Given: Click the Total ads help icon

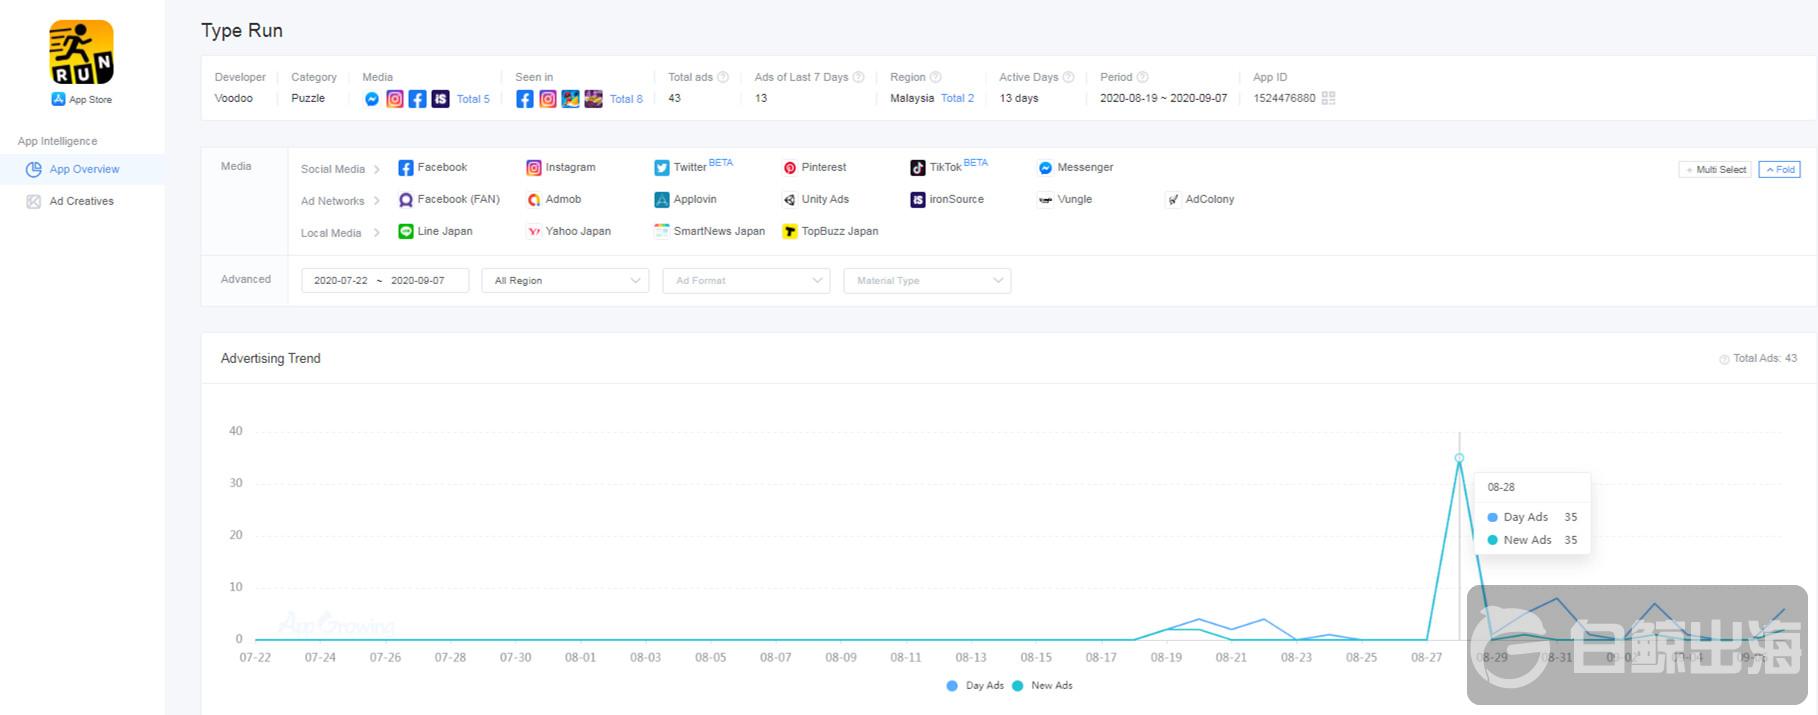Looking at the screenshot, I should coord(723,77).
